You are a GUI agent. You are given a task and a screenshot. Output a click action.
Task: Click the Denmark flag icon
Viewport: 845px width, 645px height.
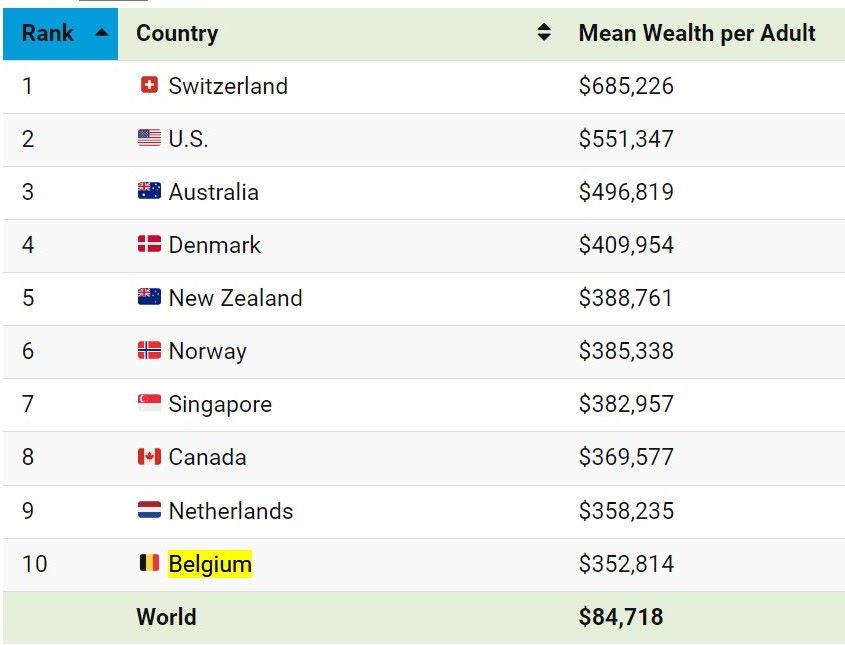click(149, 244)
